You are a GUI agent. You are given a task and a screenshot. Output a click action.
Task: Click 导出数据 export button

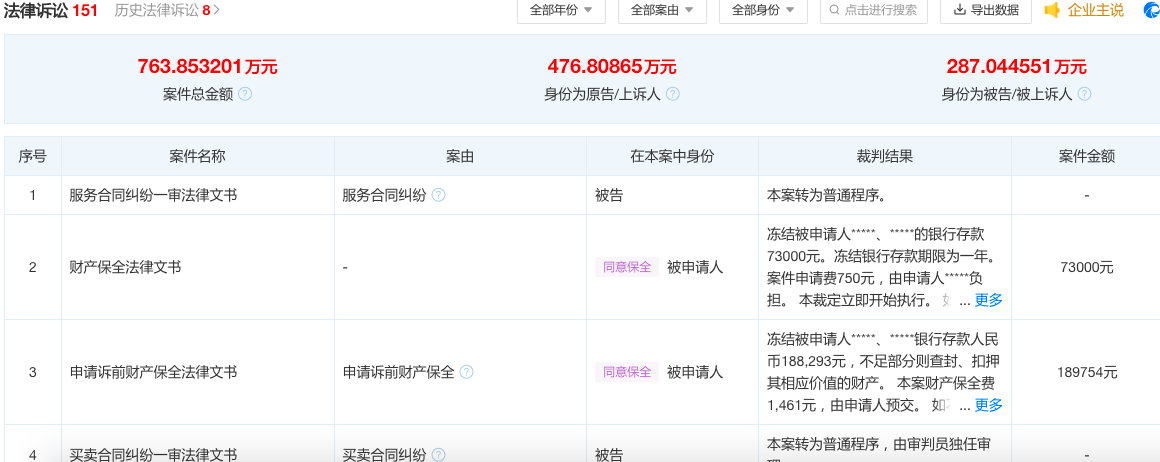click(986, 10)
